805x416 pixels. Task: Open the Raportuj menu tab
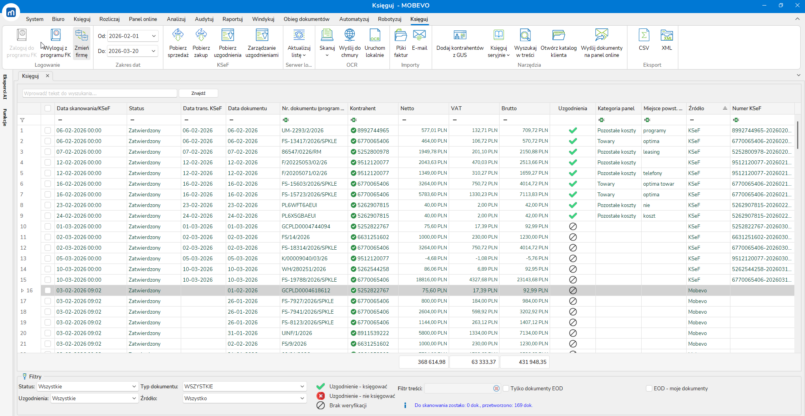pos(232,19)
